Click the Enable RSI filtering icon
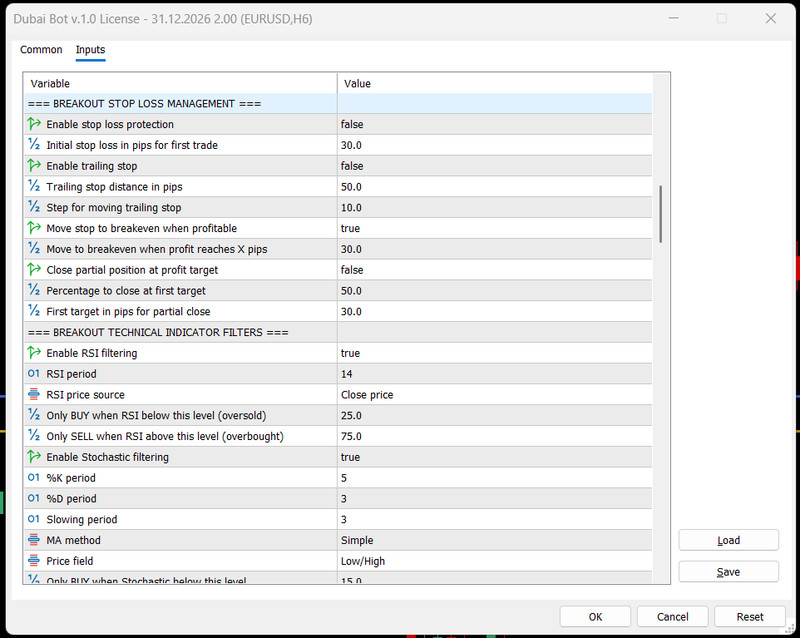 34,353
